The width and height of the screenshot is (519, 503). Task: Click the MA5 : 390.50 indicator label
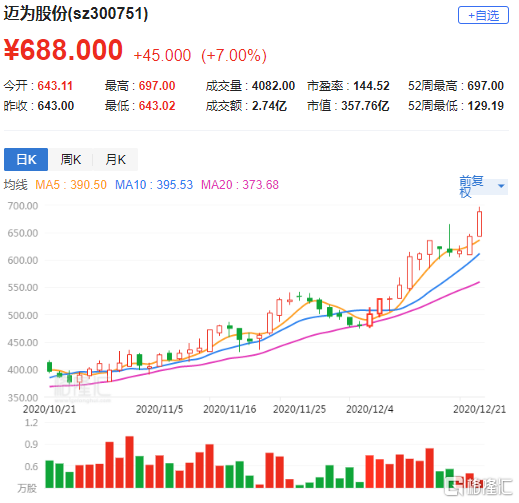71,185
